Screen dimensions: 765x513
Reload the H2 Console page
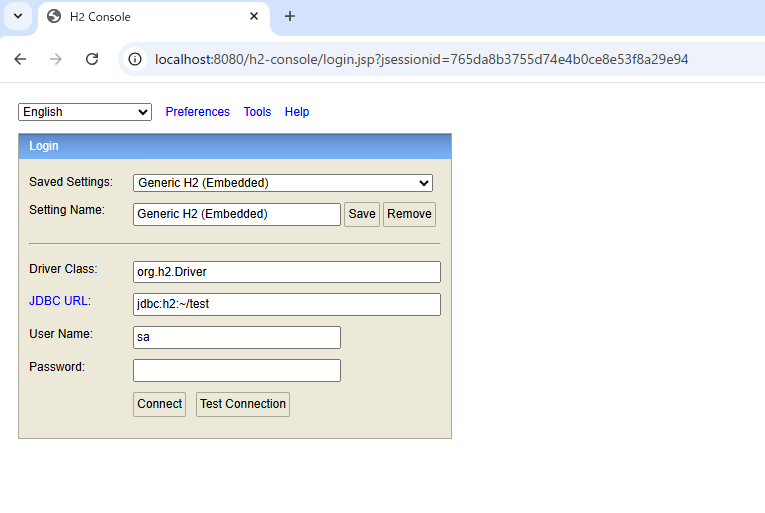point(92,59)
